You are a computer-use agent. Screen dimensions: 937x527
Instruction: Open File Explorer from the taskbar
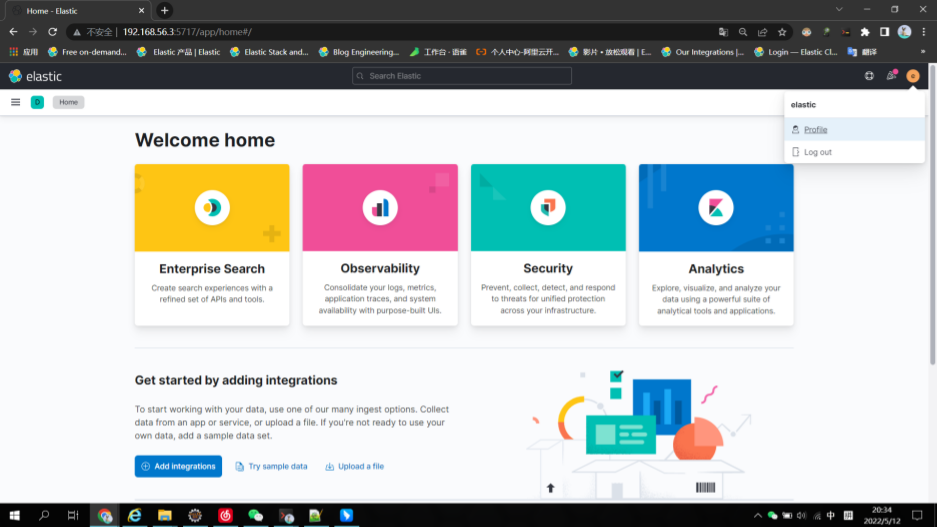click(164, 515)
